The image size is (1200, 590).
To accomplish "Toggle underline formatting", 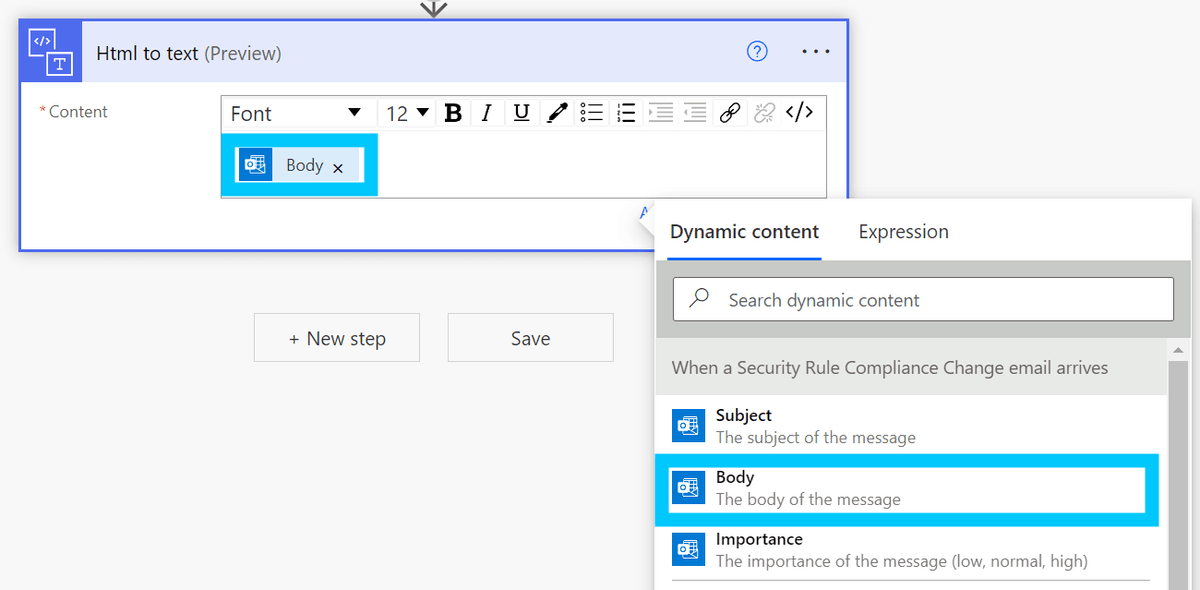I will coord(521,113).
